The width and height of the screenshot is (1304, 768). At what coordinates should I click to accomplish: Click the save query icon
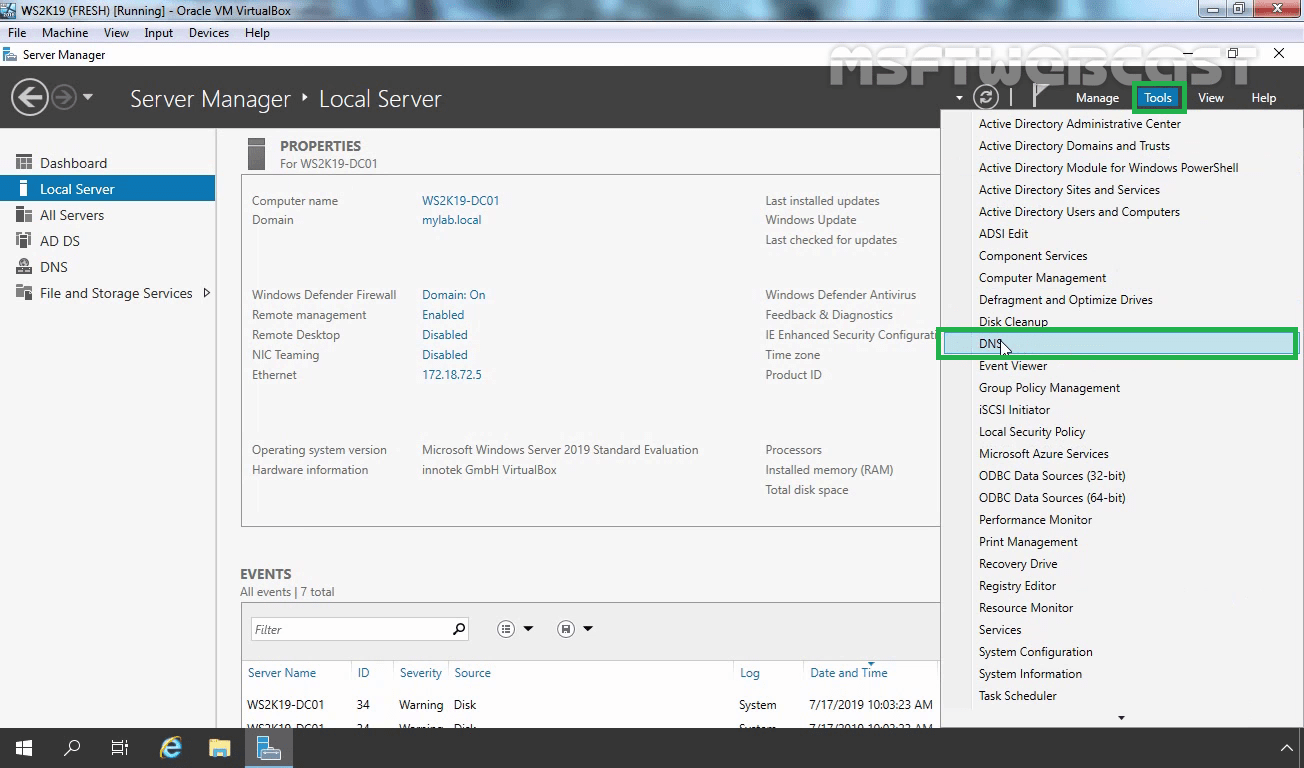coord(566,629)
